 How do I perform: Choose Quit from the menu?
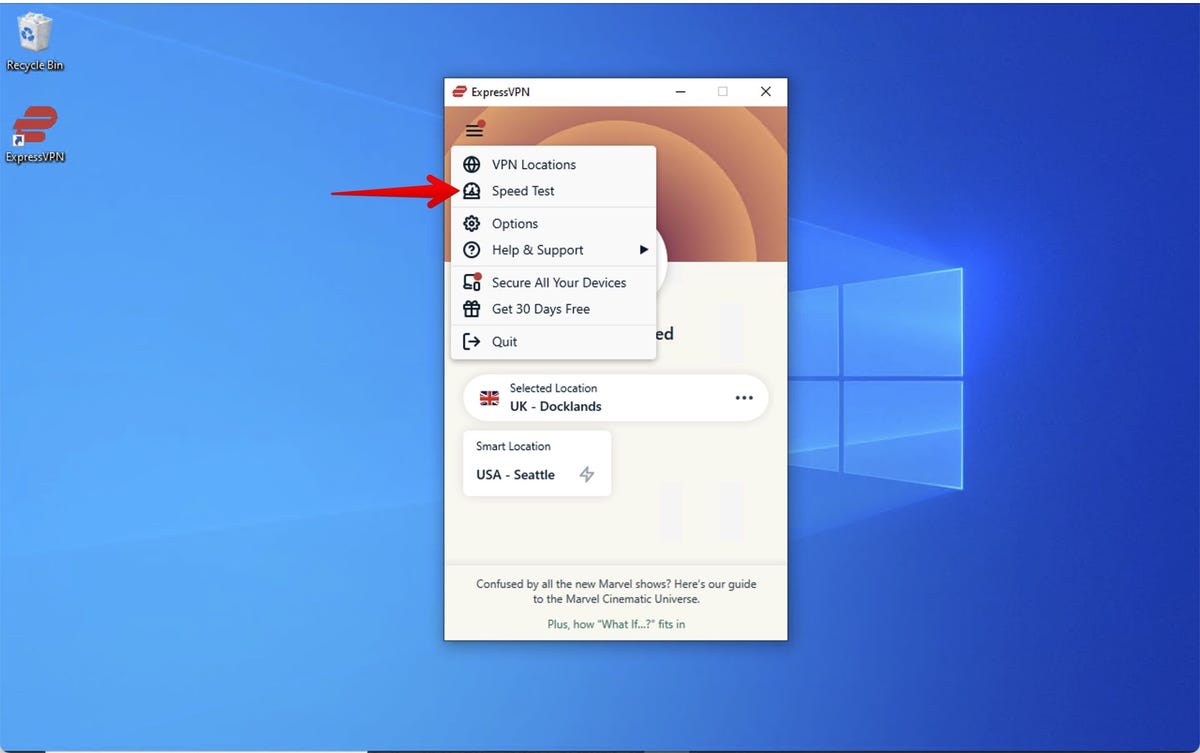[x=554, y=342]
